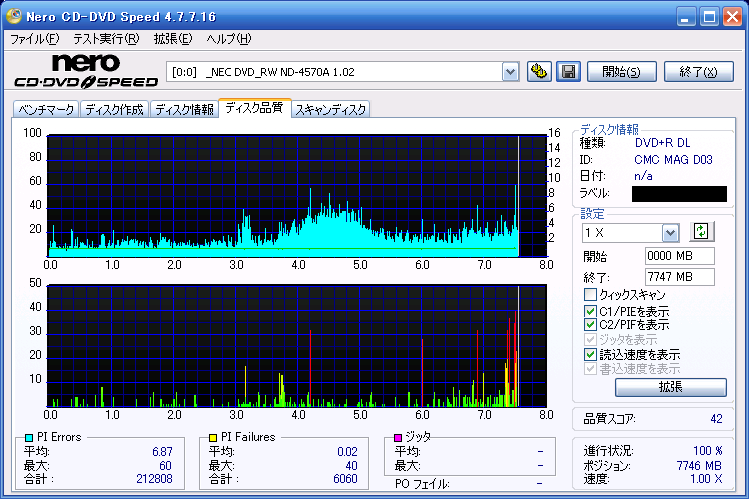Click the PI Errors maximum 60

click(165, 466)
